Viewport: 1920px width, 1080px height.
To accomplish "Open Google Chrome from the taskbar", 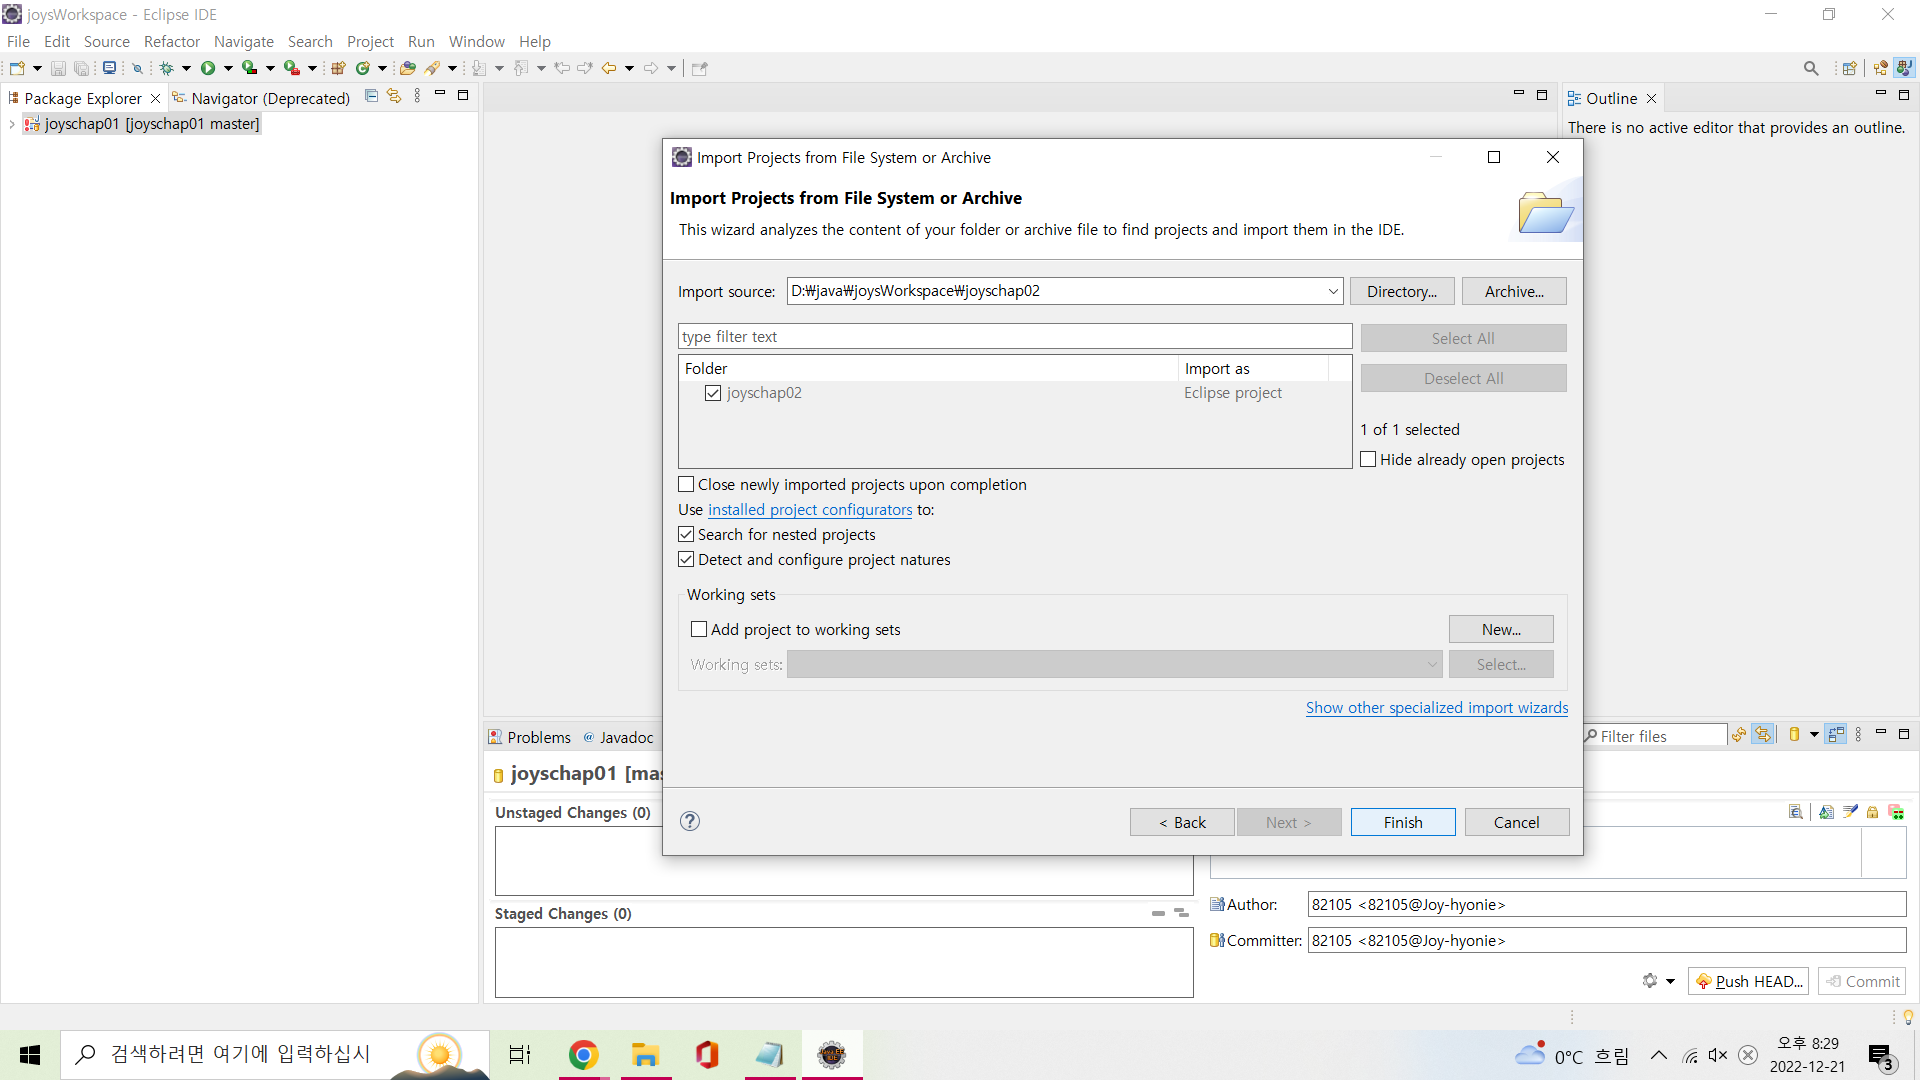I will 583,1054.
